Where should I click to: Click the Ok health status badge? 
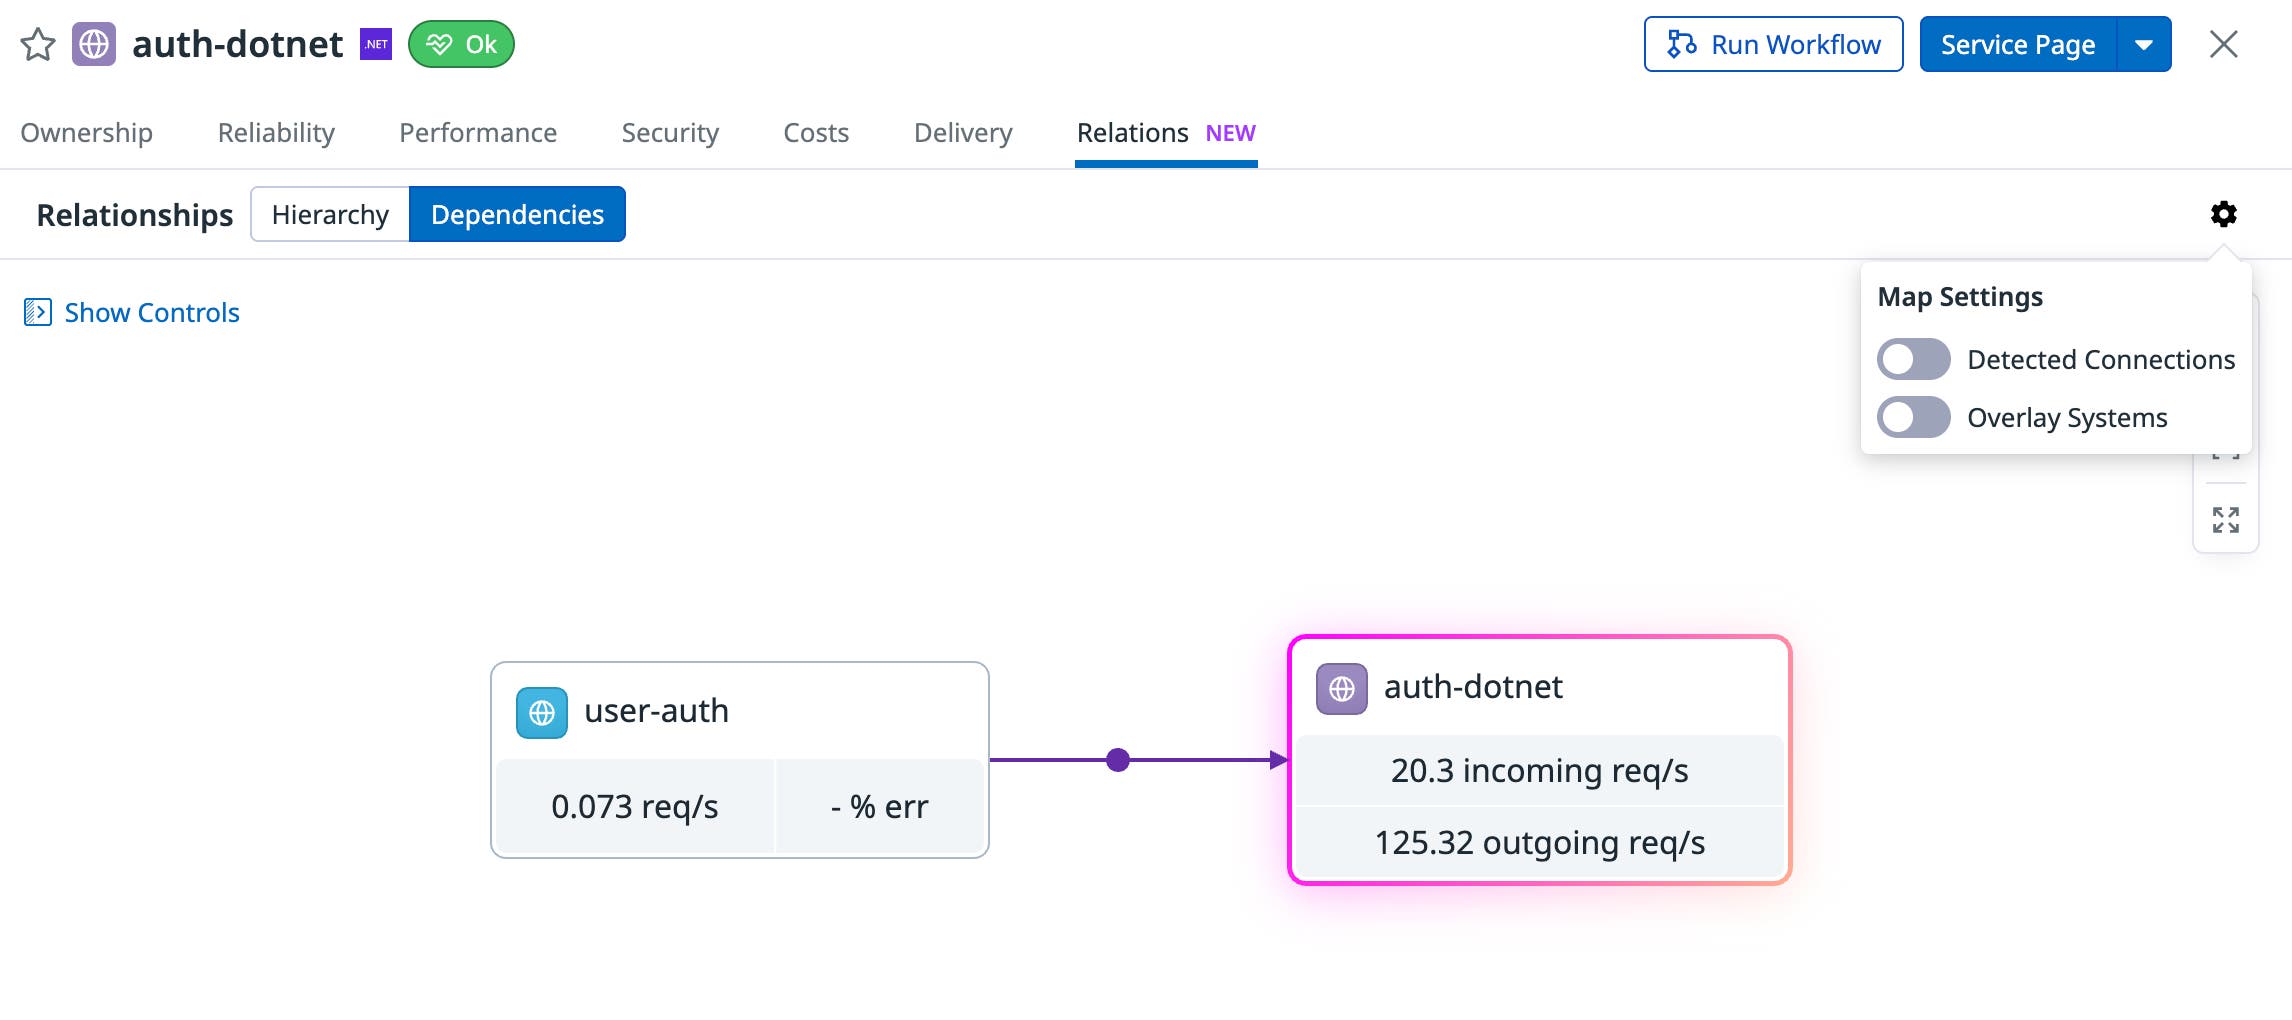click(x=461, y=44)
